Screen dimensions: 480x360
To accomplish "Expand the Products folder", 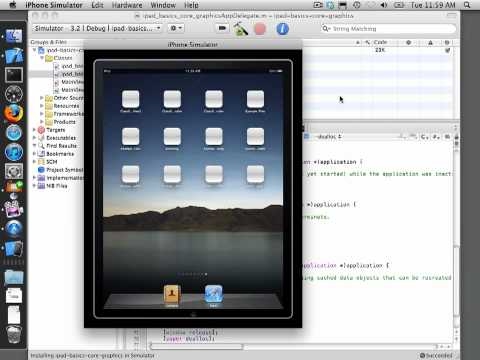I will point(42,122).
